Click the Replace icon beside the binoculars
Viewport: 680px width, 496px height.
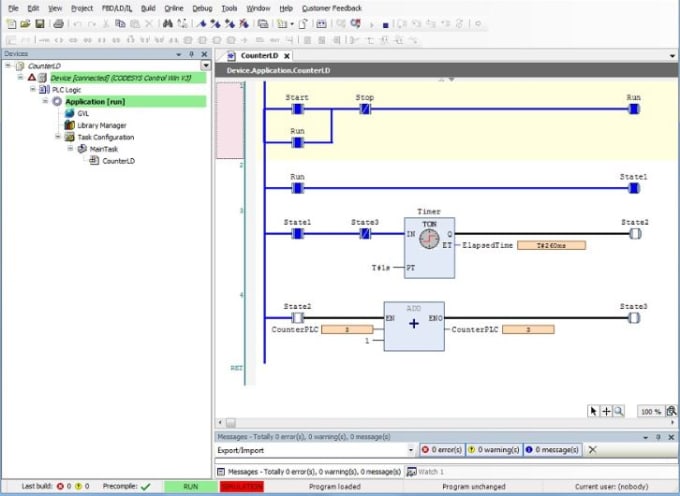coord(182,24)
